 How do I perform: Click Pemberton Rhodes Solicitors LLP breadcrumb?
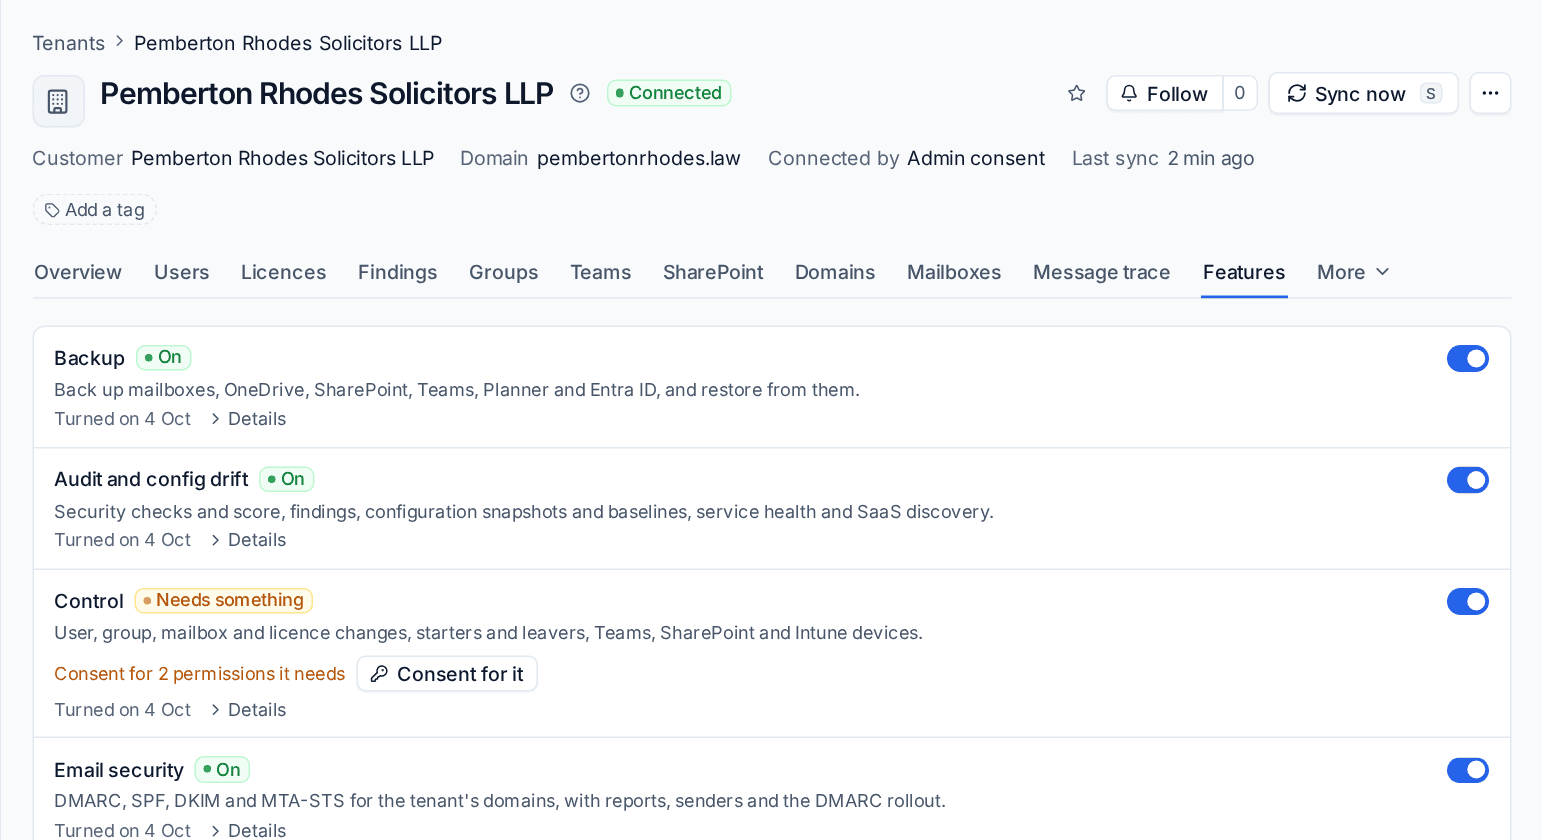288,43
